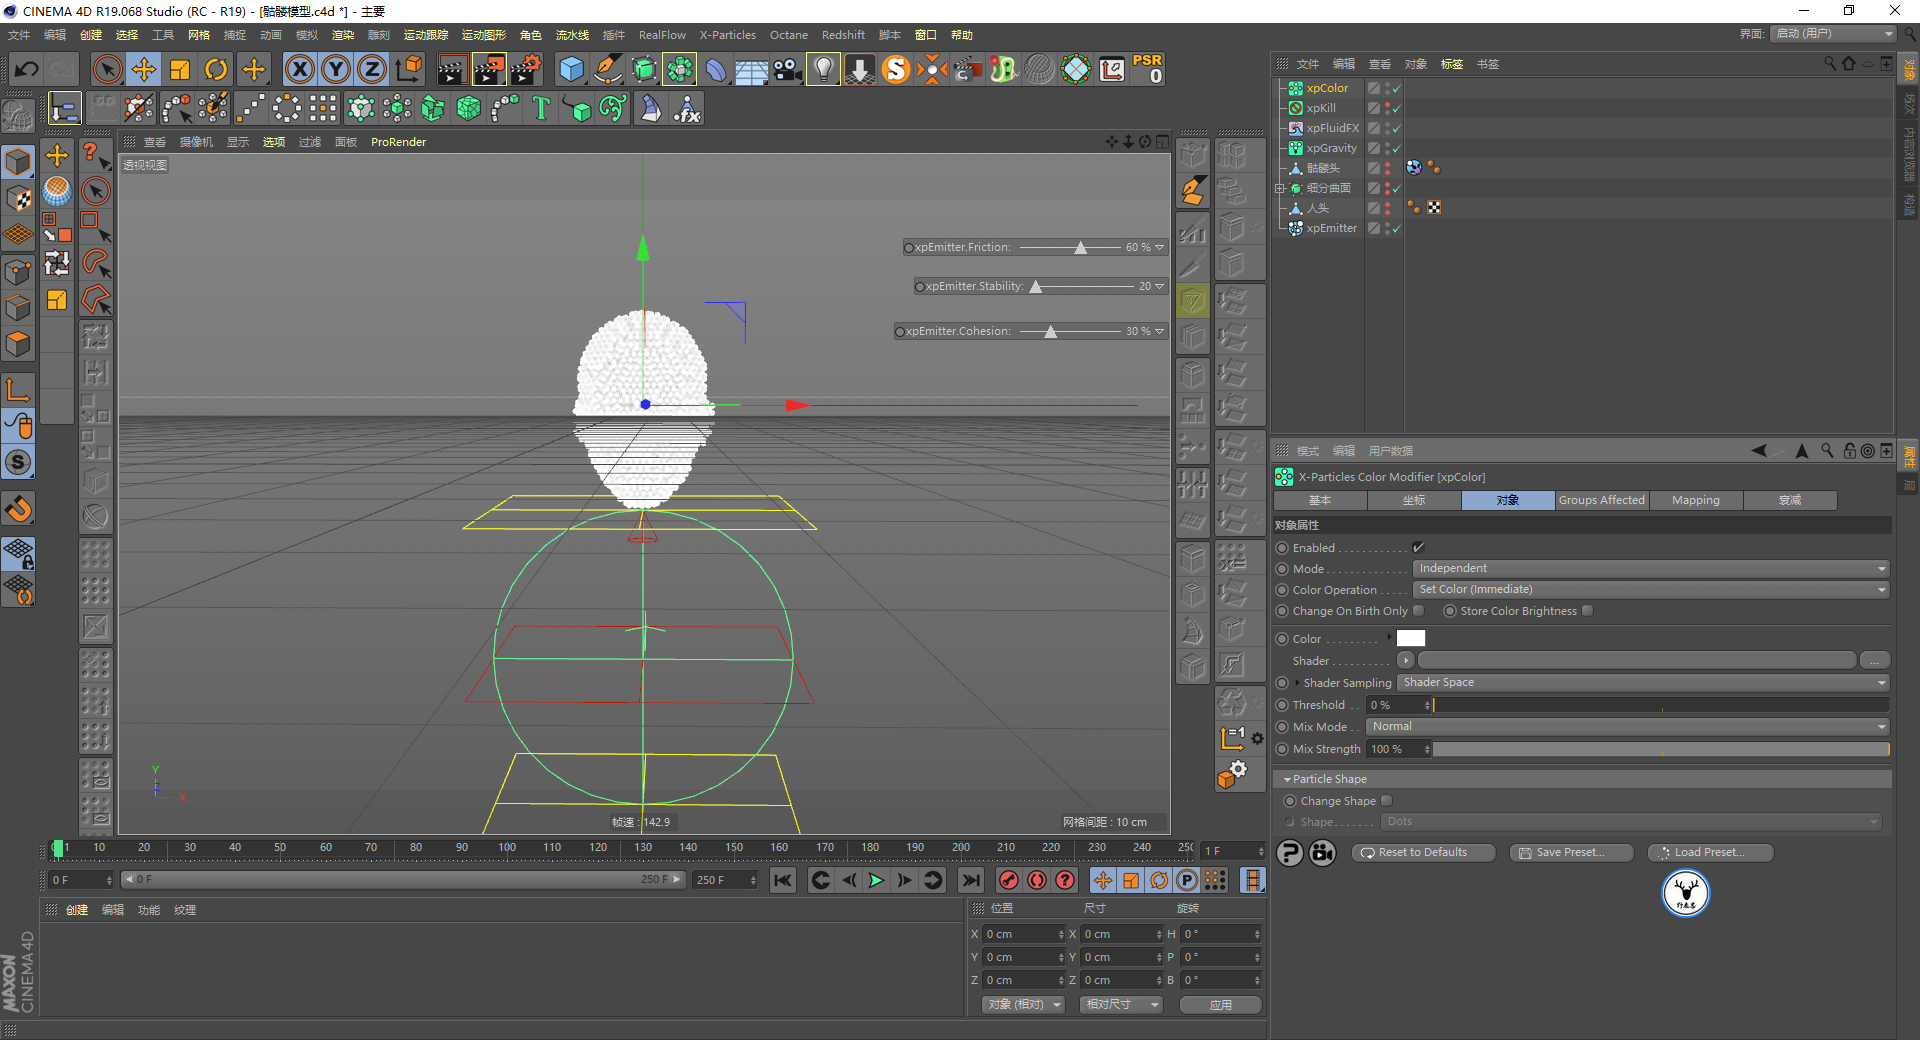Toggle the Z axis lock
The width and height of the screenshot is (1920, 1040).
tap(372, 69)
